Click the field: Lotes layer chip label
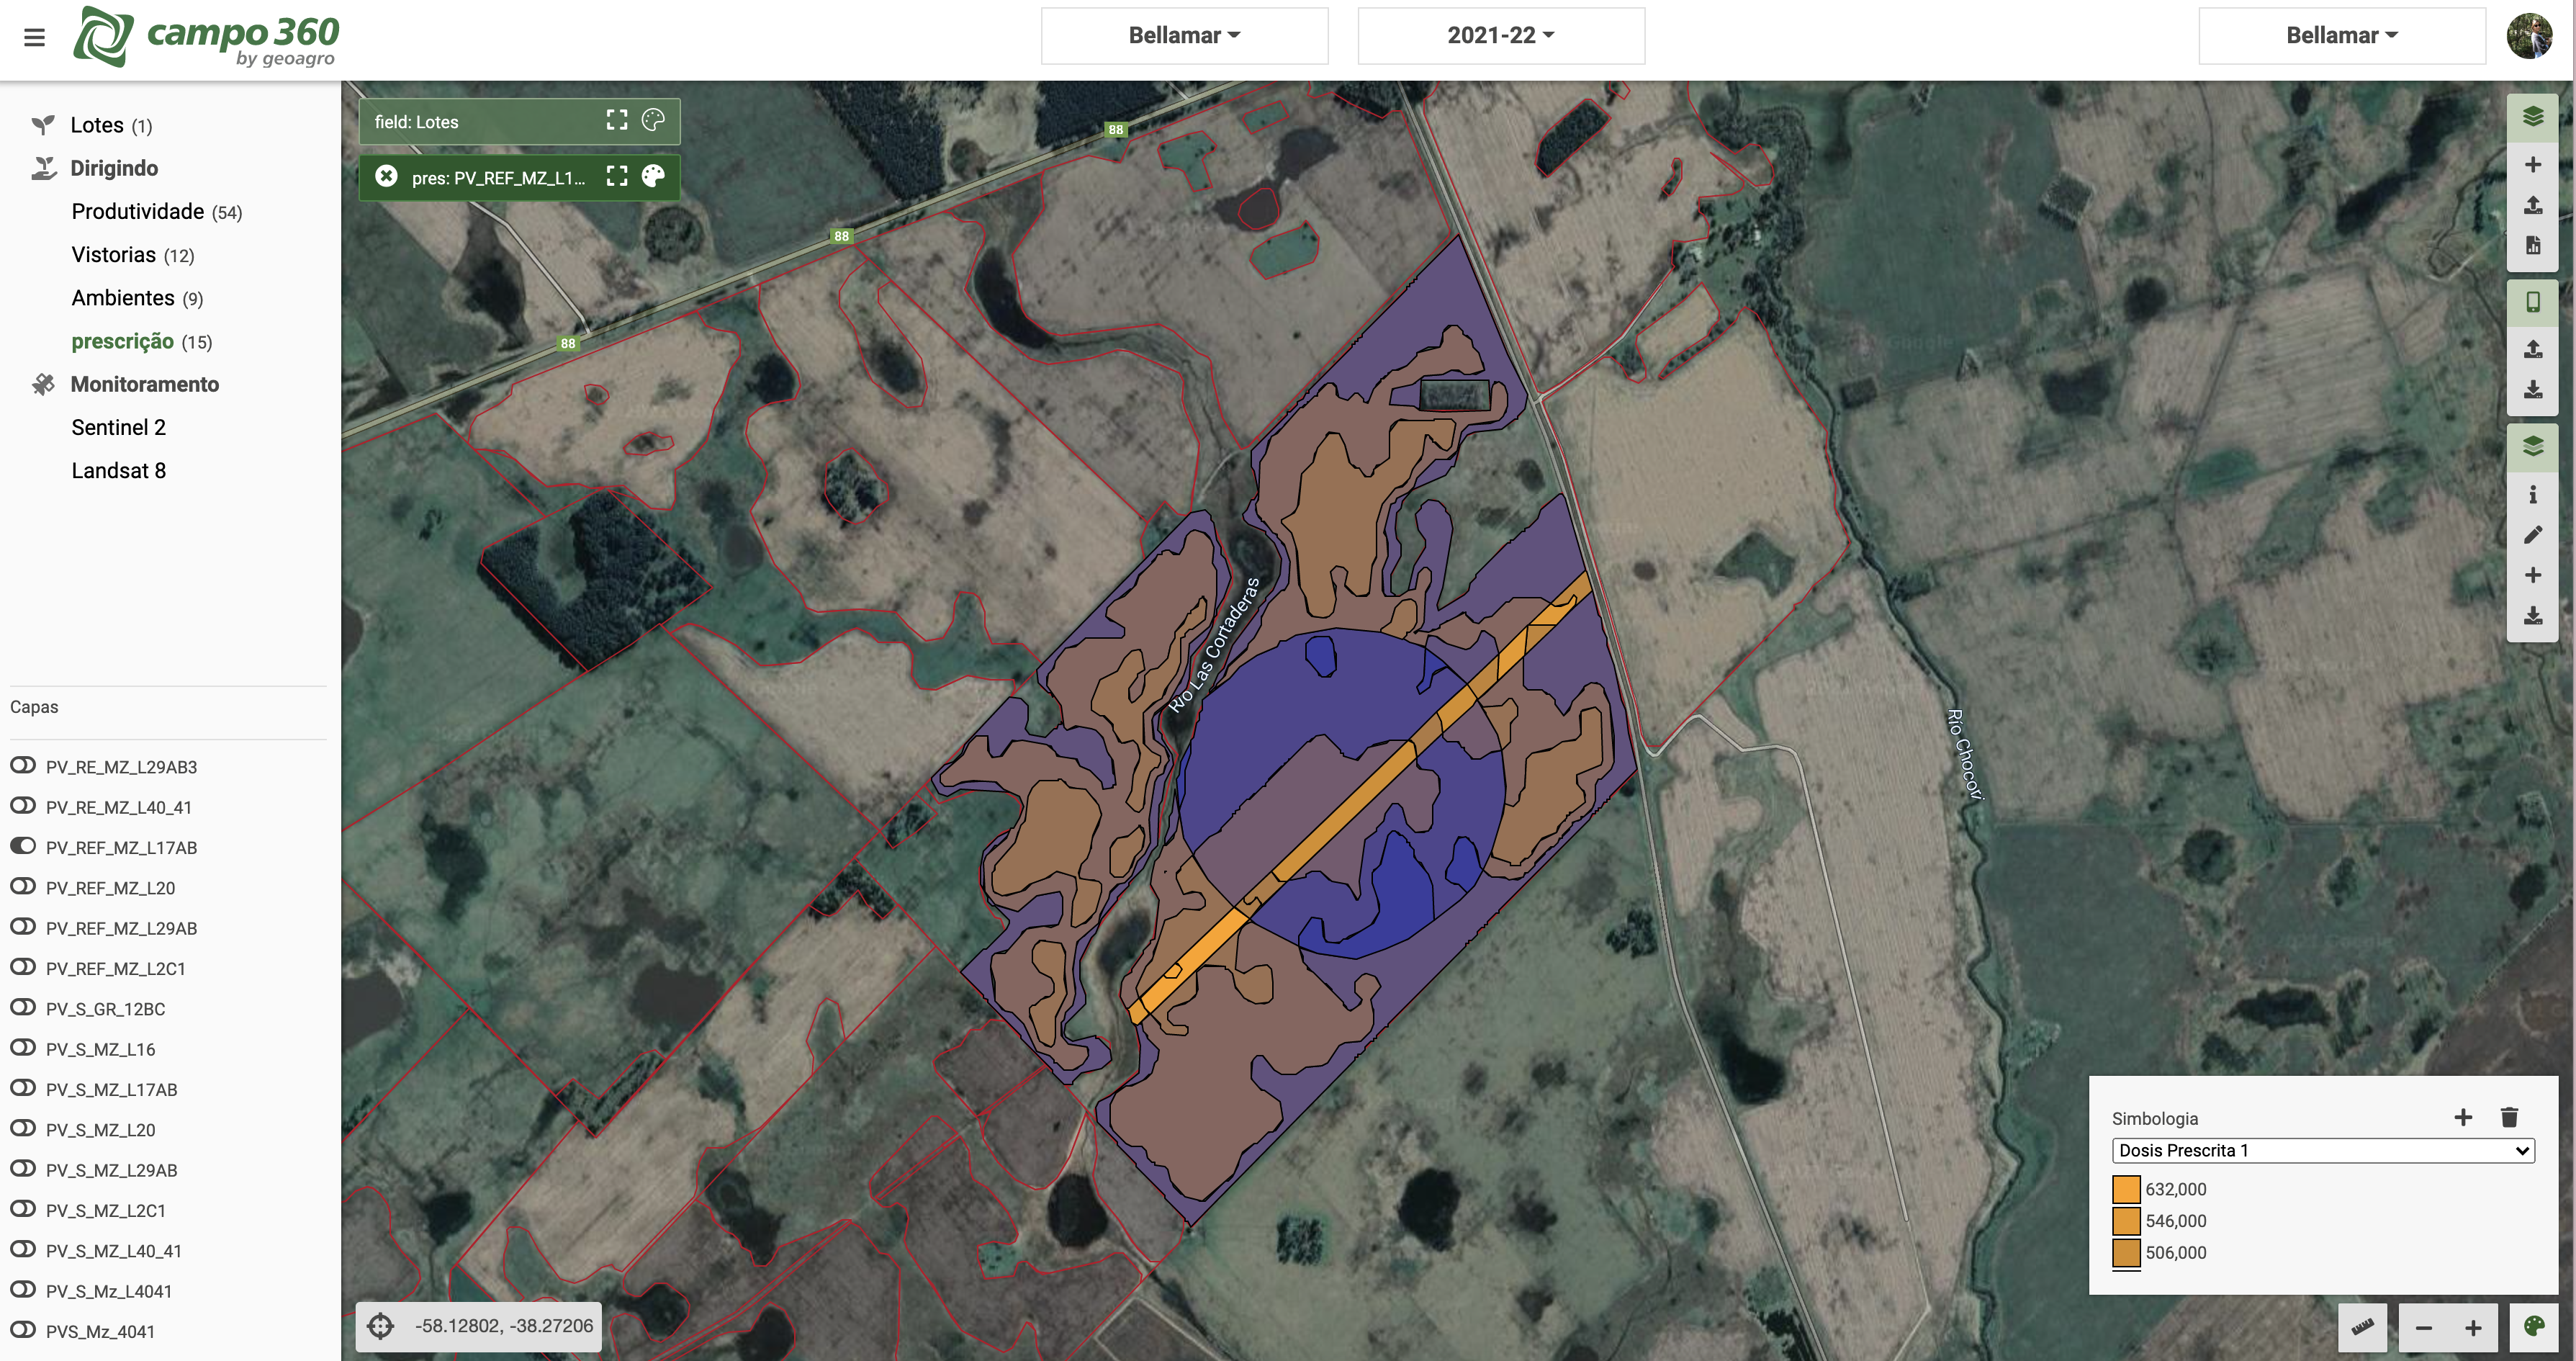Image resolution: width=2576 pixels, height=1361 pixels. coord(416,122)
